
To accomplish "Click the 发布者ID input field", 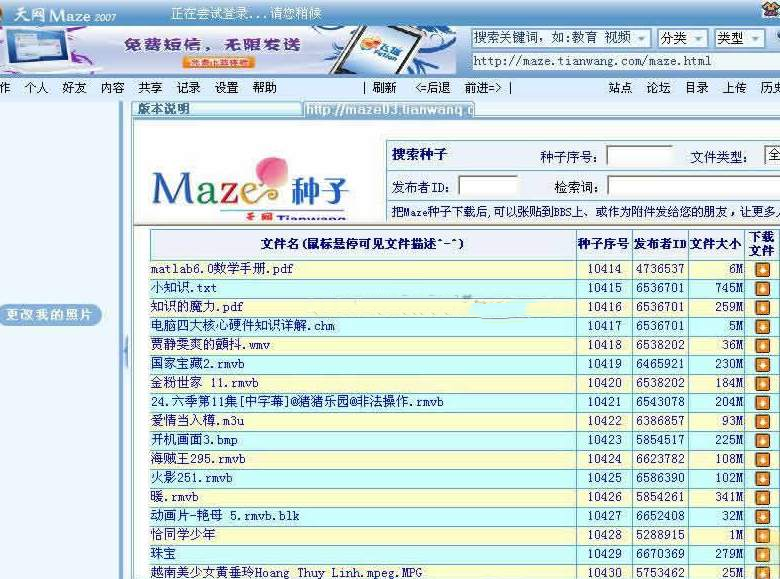I will point(488,186).
